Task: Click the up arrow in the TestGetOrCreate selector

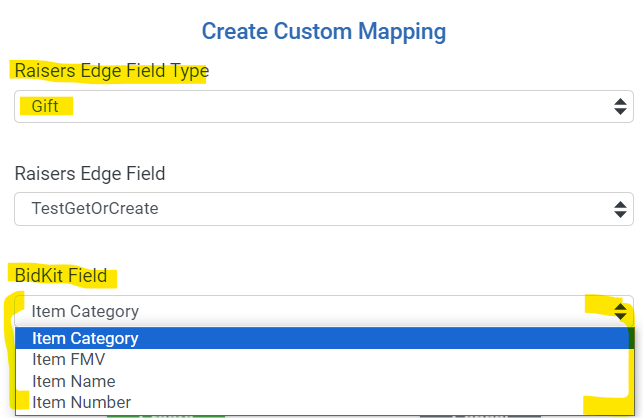Action: click(x=620, y=203)
